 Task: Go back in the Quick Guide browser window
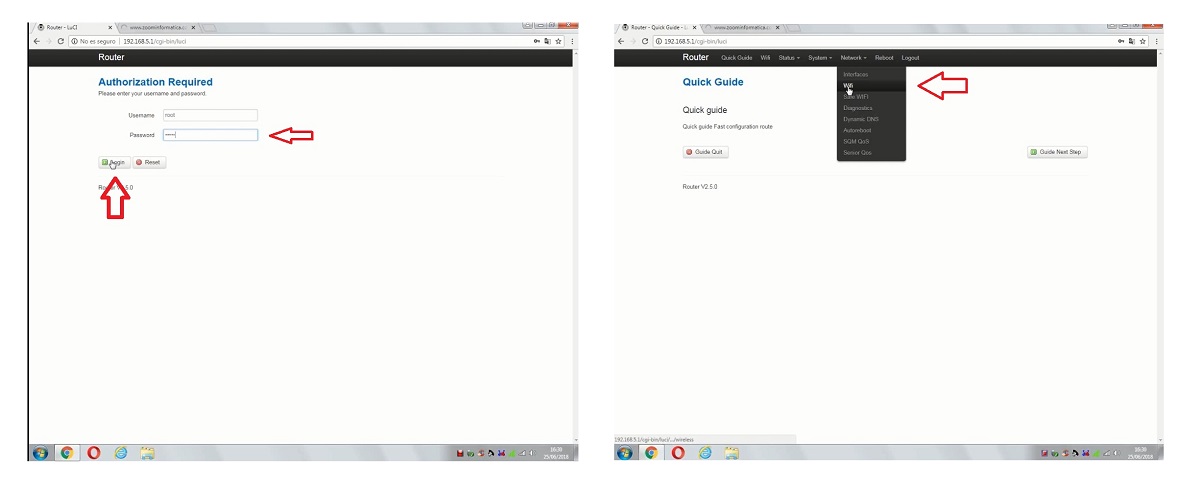click(x=620, y=41)
